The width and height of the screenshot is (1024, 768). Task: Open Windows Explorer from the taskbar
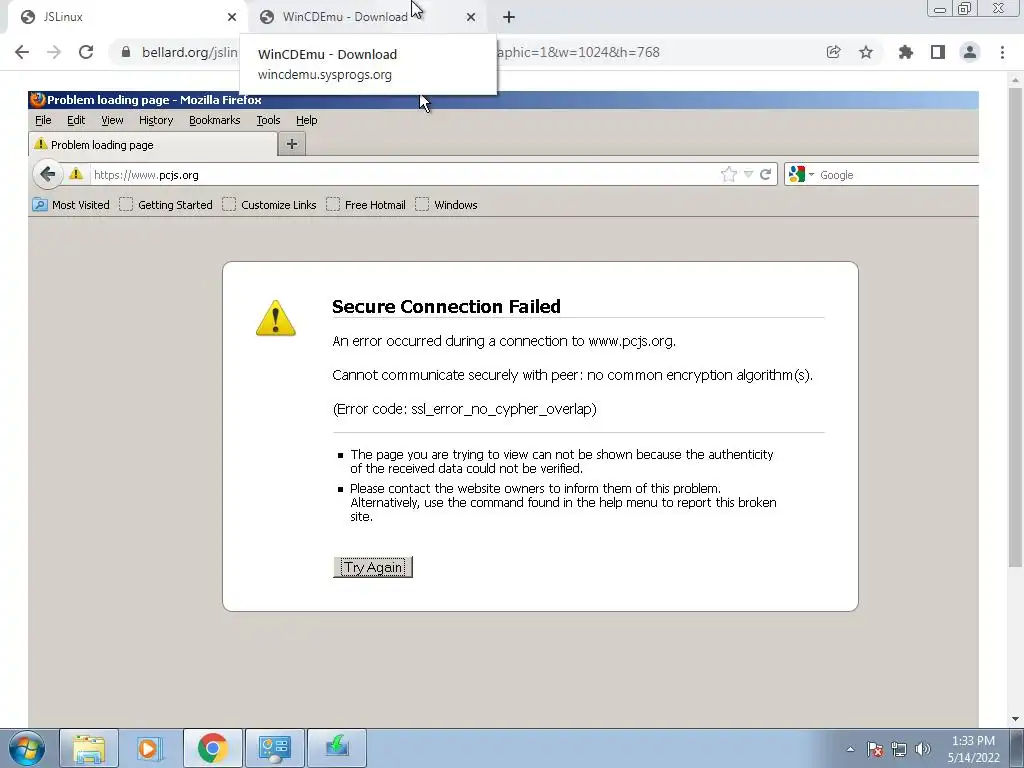pos(89,748)
